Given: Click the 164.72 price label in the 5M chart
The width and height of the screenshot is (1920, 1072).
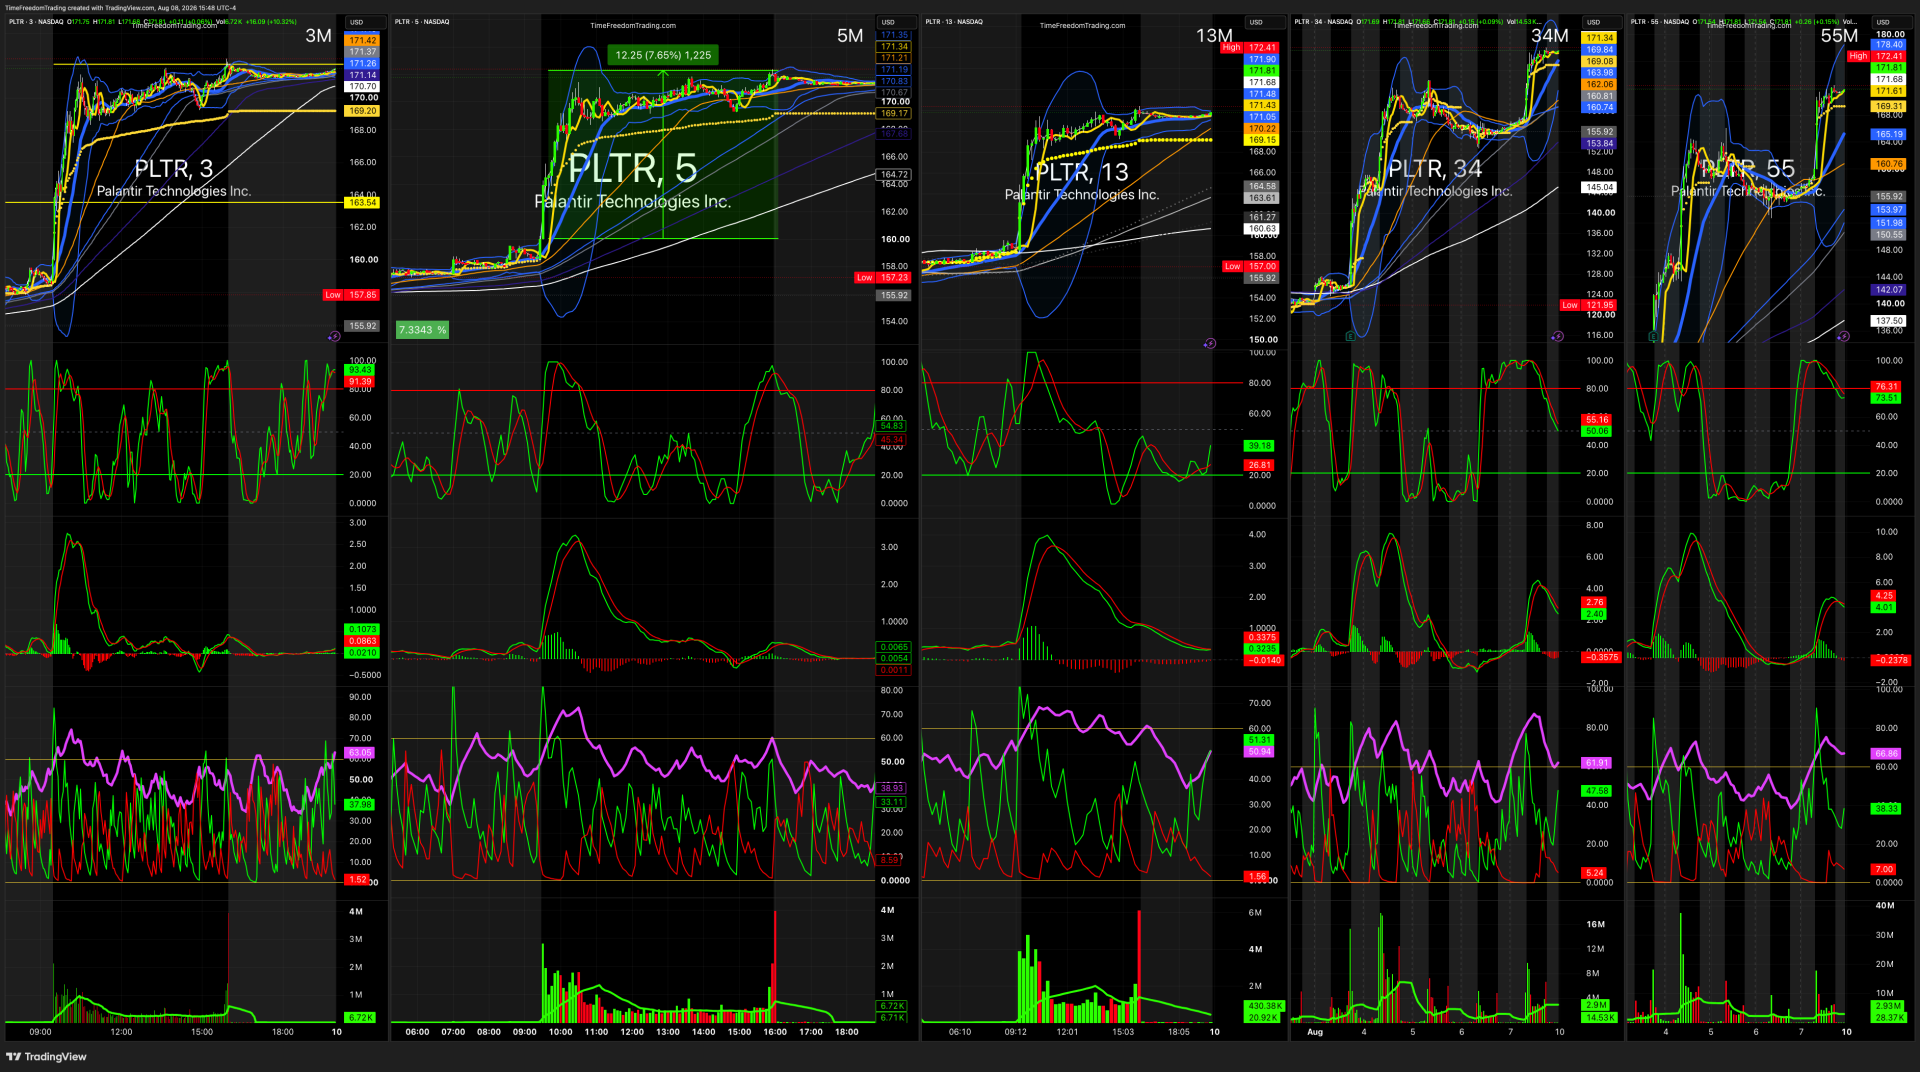Looking at the screenshot, I should click(894, 175).
